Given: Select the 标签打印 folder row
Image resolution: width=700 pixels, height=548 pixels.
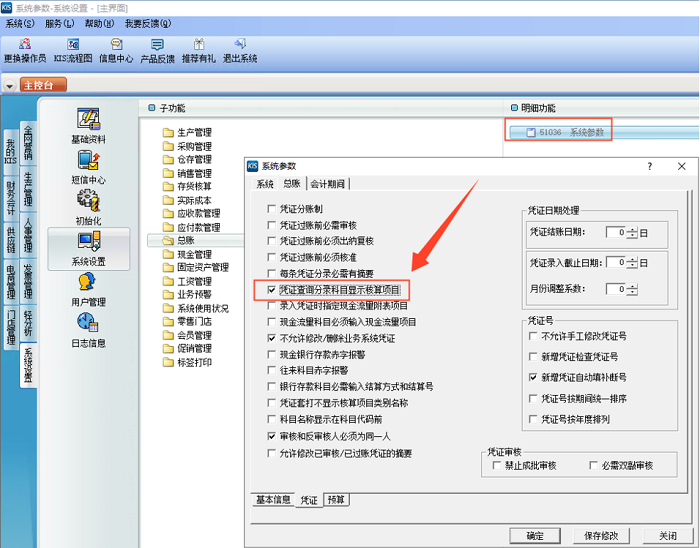Looking at the screenshot, I should (x=188, y=362).
